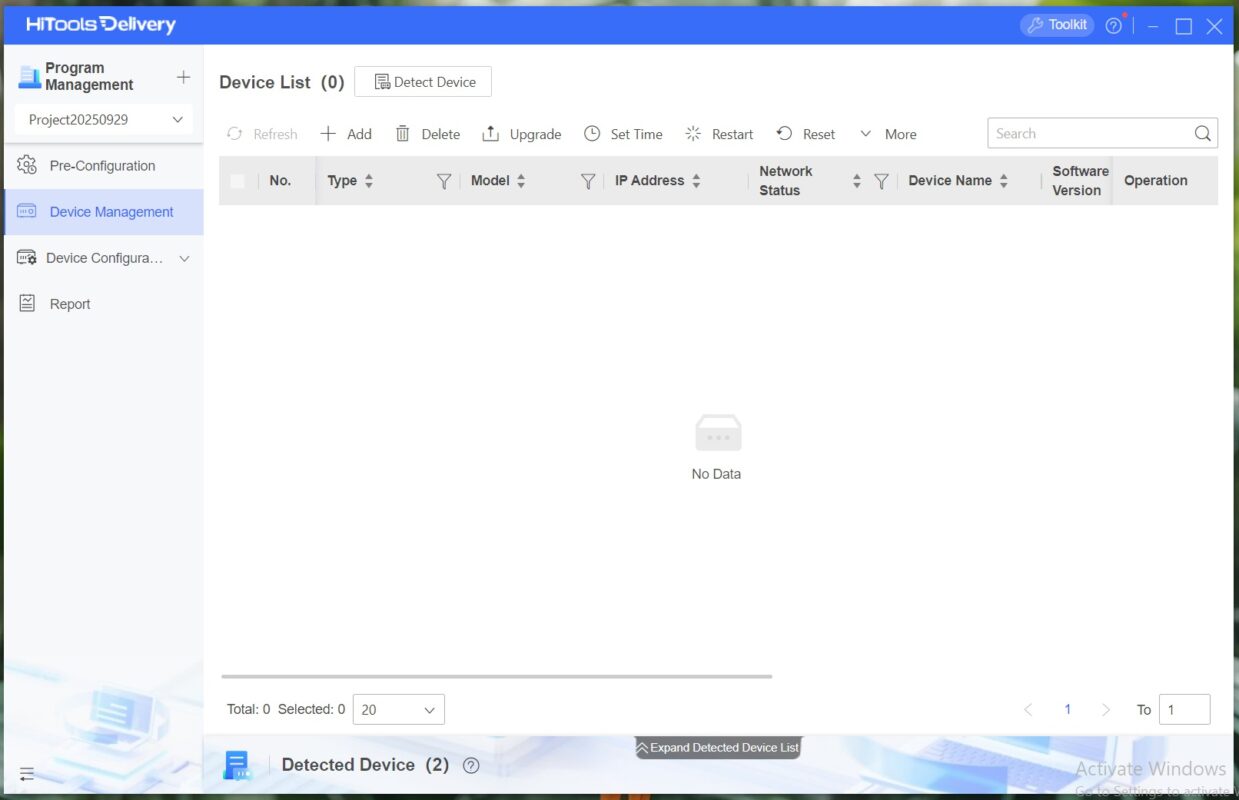Image resolution: width=1239 pixels, height=800 pixels.
Task: Open Report in the sidebar
Action: pyautogui.click(x=70, y=304)
